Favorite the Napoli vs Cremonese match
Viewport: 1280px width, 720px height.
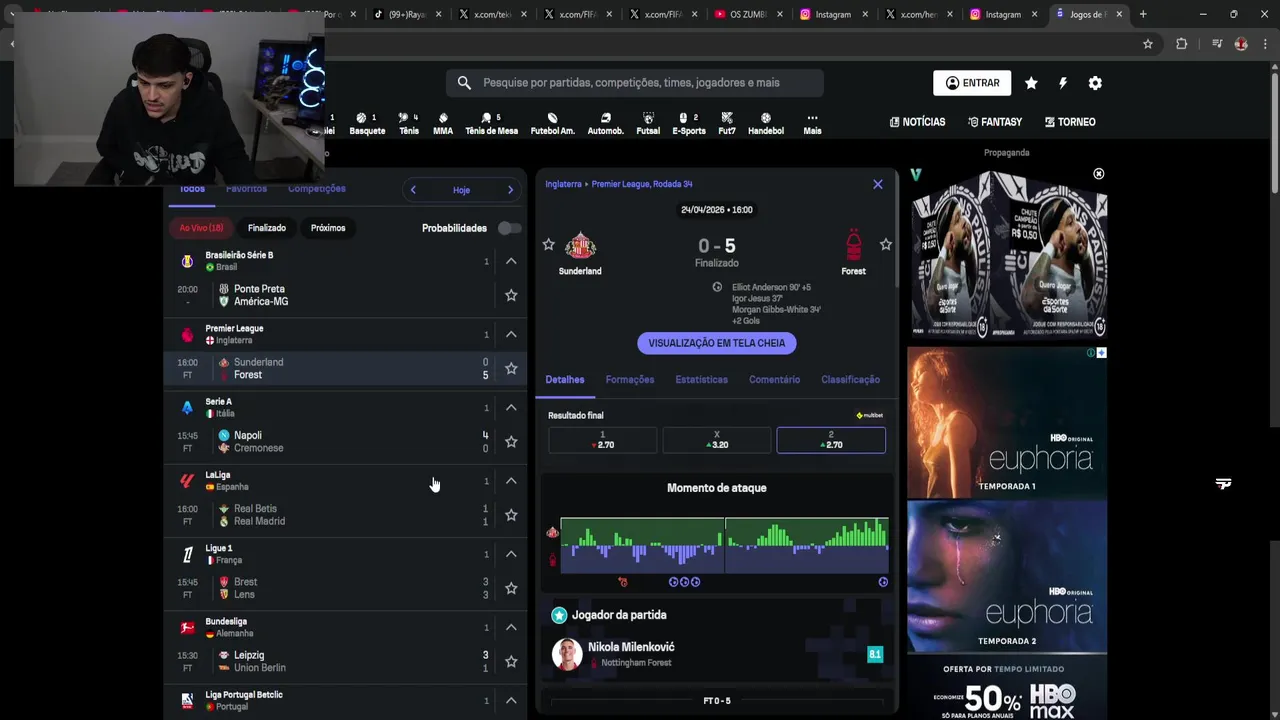click(511, 441)
